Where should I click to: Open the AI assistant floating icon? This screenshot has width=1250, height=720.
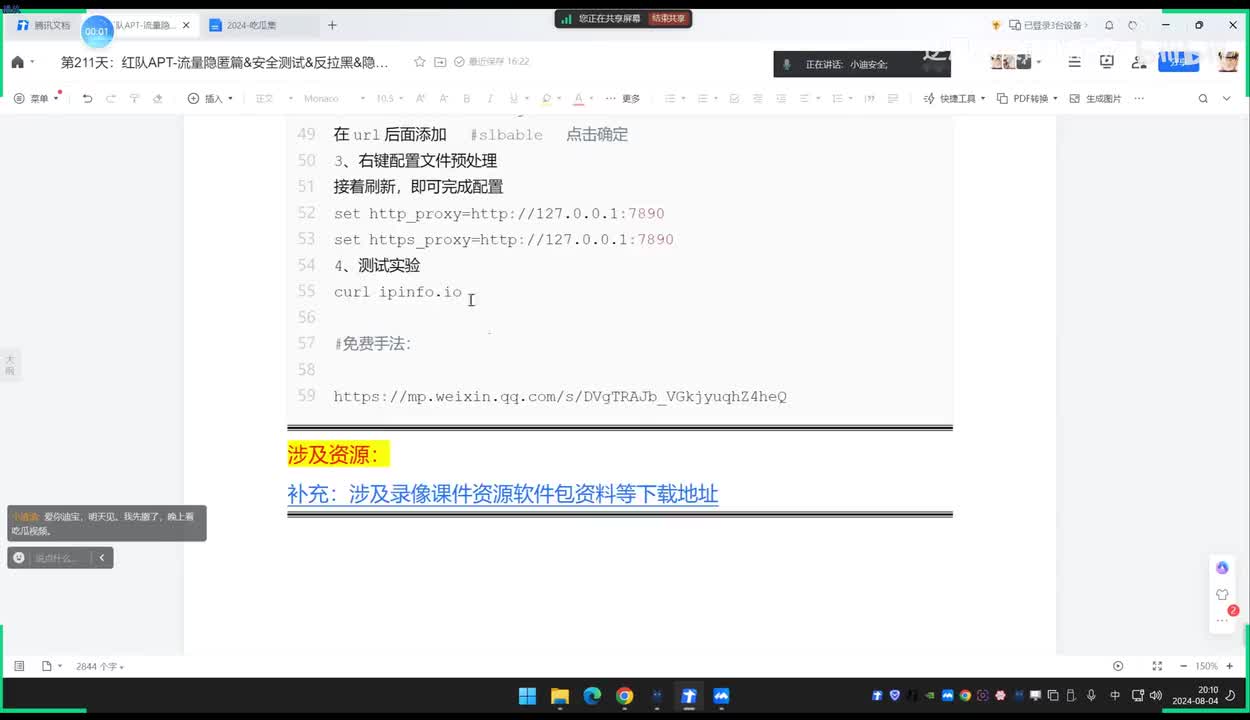pyautogui.click(x=1222, y=568)
